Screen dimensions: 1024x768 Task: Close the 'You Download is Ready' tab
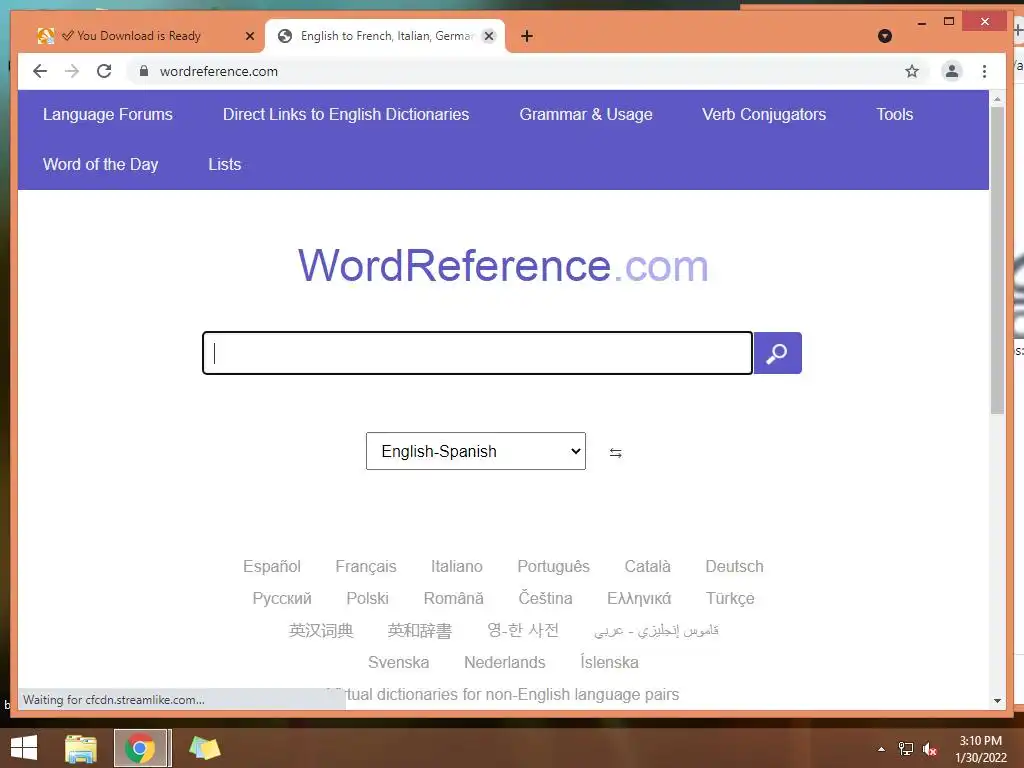click(x=249, y=36)
